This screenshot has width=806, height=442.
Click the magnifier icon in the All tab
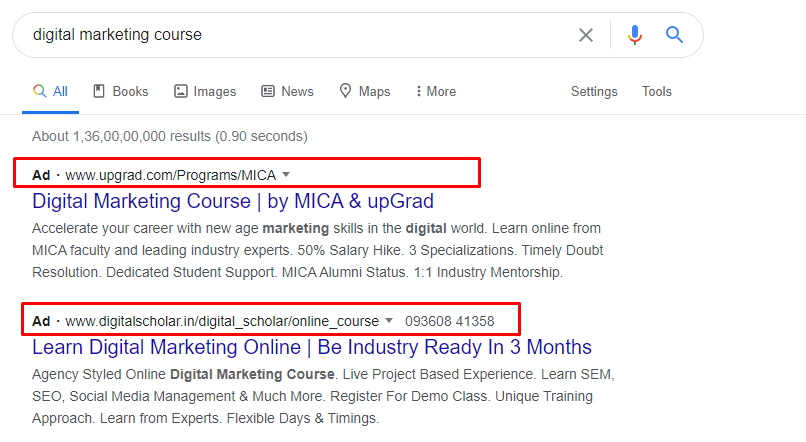pos(39,91)
